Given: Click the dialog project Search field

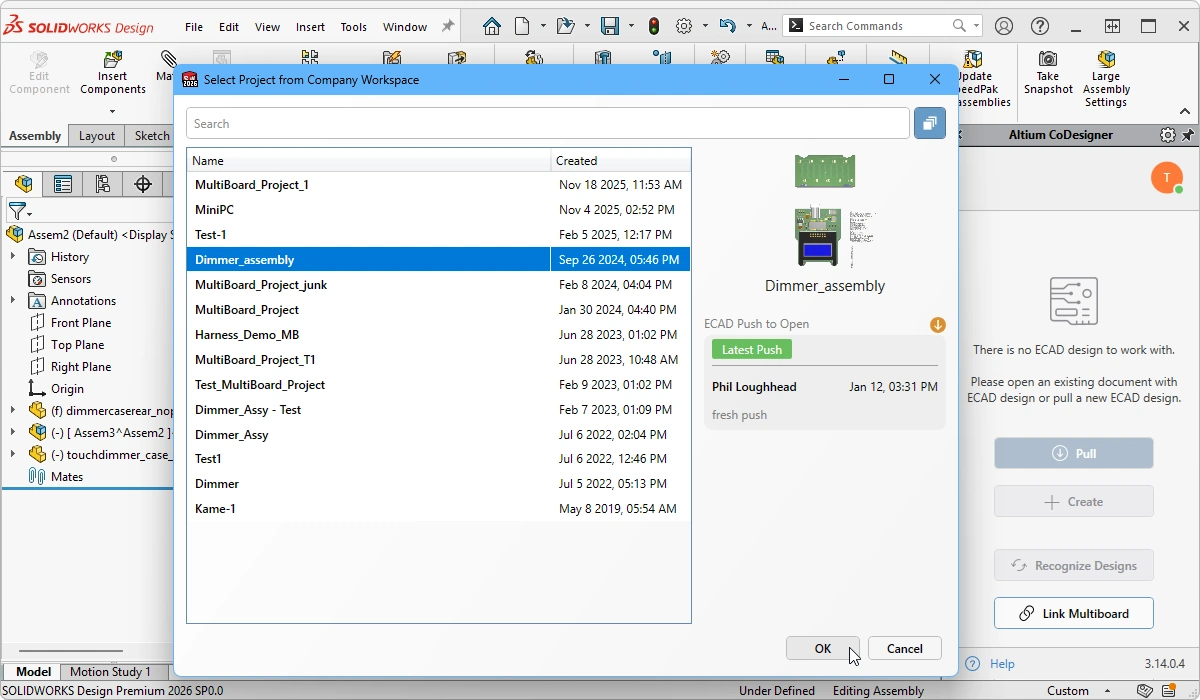Looking at the screenshot, I should tap(548, 123).
